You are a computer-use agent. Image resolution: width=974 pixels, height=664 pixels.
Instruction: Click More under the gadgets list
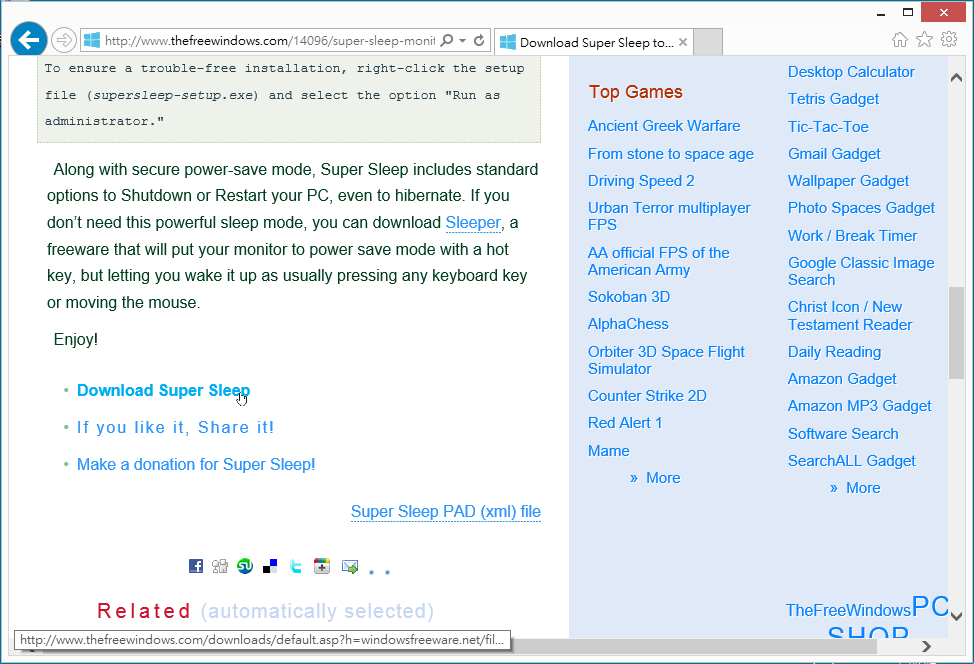click(x=863, y=488)
